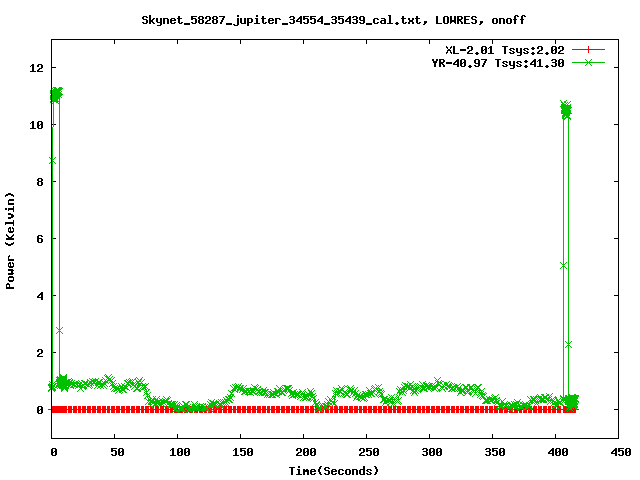Click x-axis tick label 150
This screenshot has height=480, width=640.
243,452
